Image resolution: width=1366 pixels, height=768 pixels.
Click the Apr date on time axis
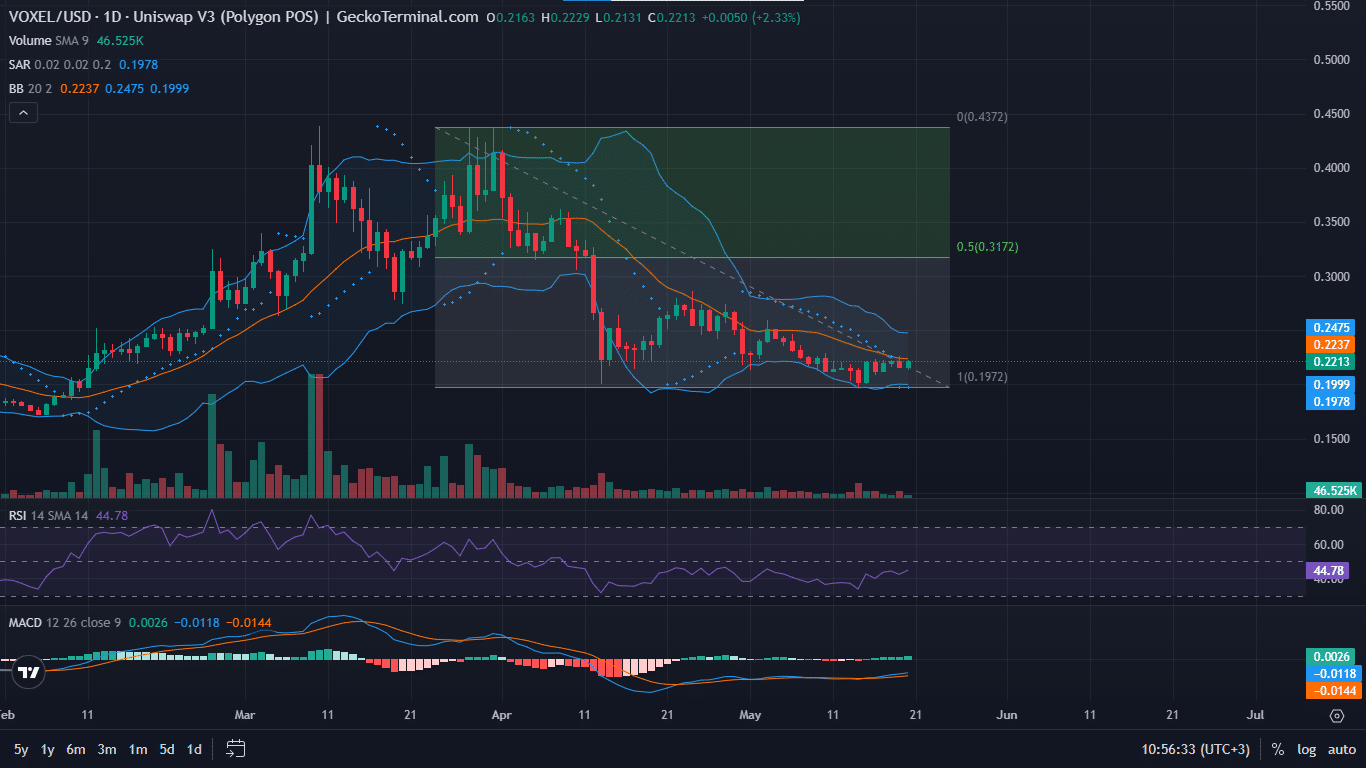pyautogui.click(x=502, y=716)
